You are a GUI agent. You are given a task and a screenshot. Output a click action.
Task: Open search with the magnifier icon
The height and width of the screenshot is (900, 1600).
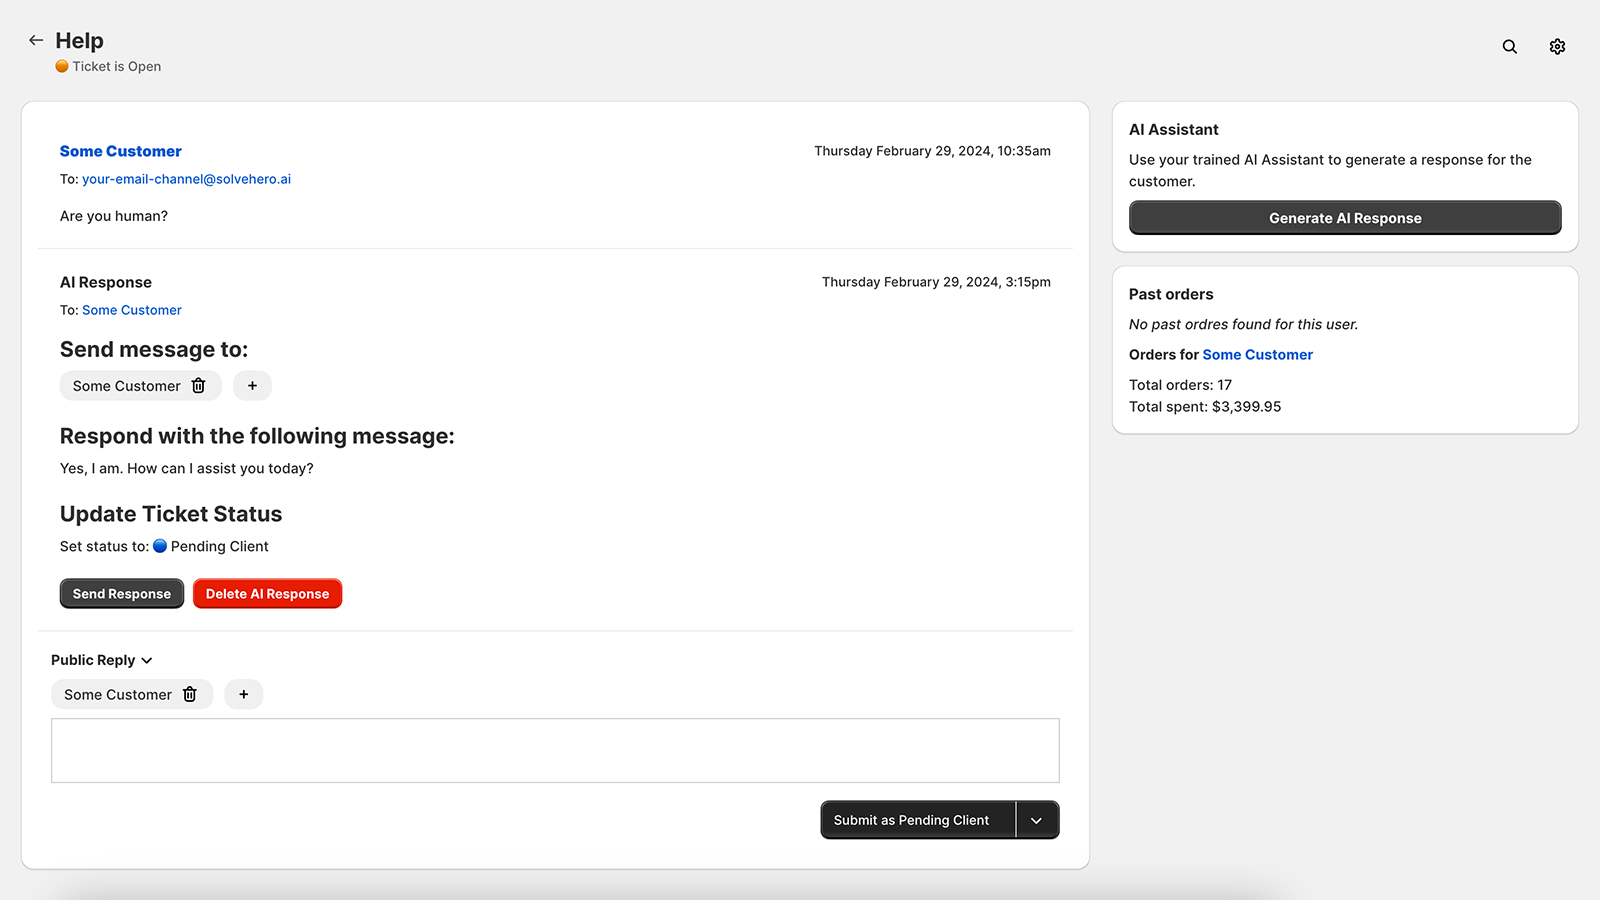[x=1509, y=47]
